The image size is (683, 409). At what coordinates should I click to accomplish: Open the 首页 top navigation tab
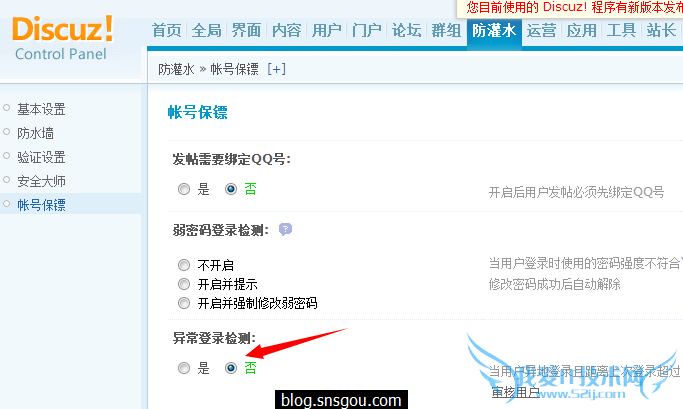166,30
